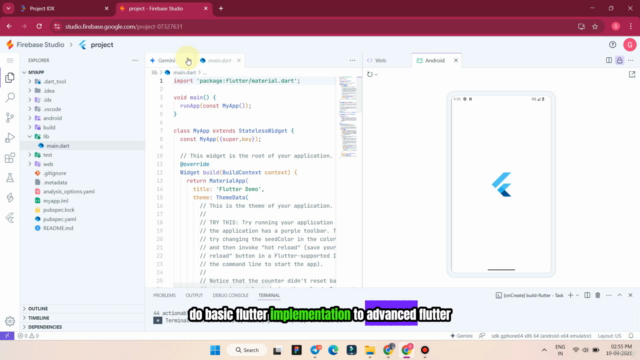Open README.md file
Image resolution: width=640 pixels, height=360 pixels.
pyautogui.click(x=58, y=228)
